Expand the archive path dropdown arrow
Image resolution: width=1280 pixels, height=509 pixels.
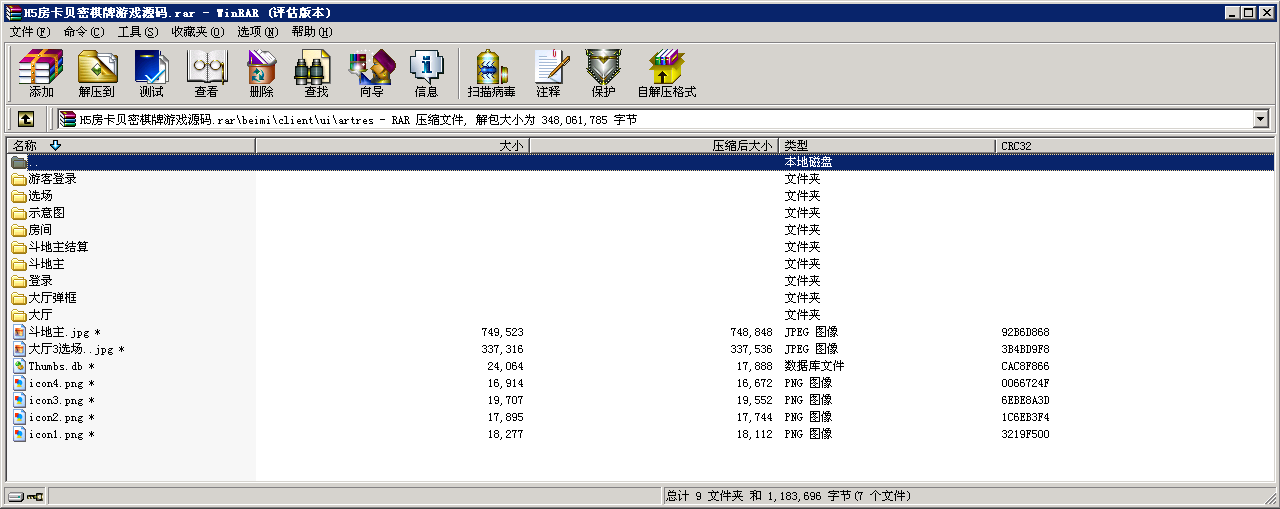[x=1260, y=120]
